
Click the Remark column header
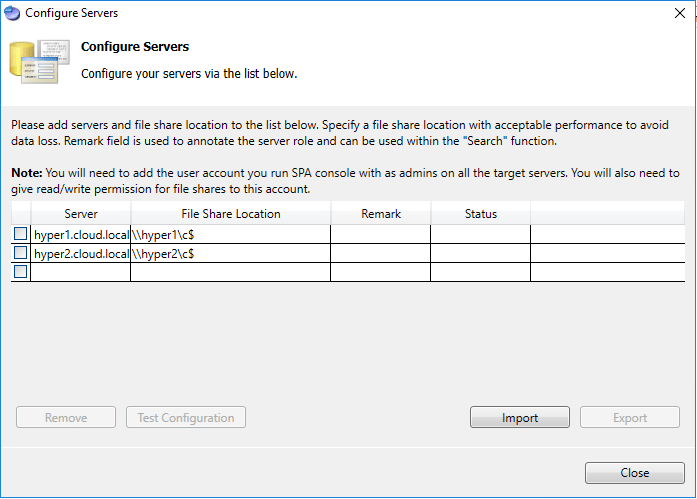click(x=381, y=214)
